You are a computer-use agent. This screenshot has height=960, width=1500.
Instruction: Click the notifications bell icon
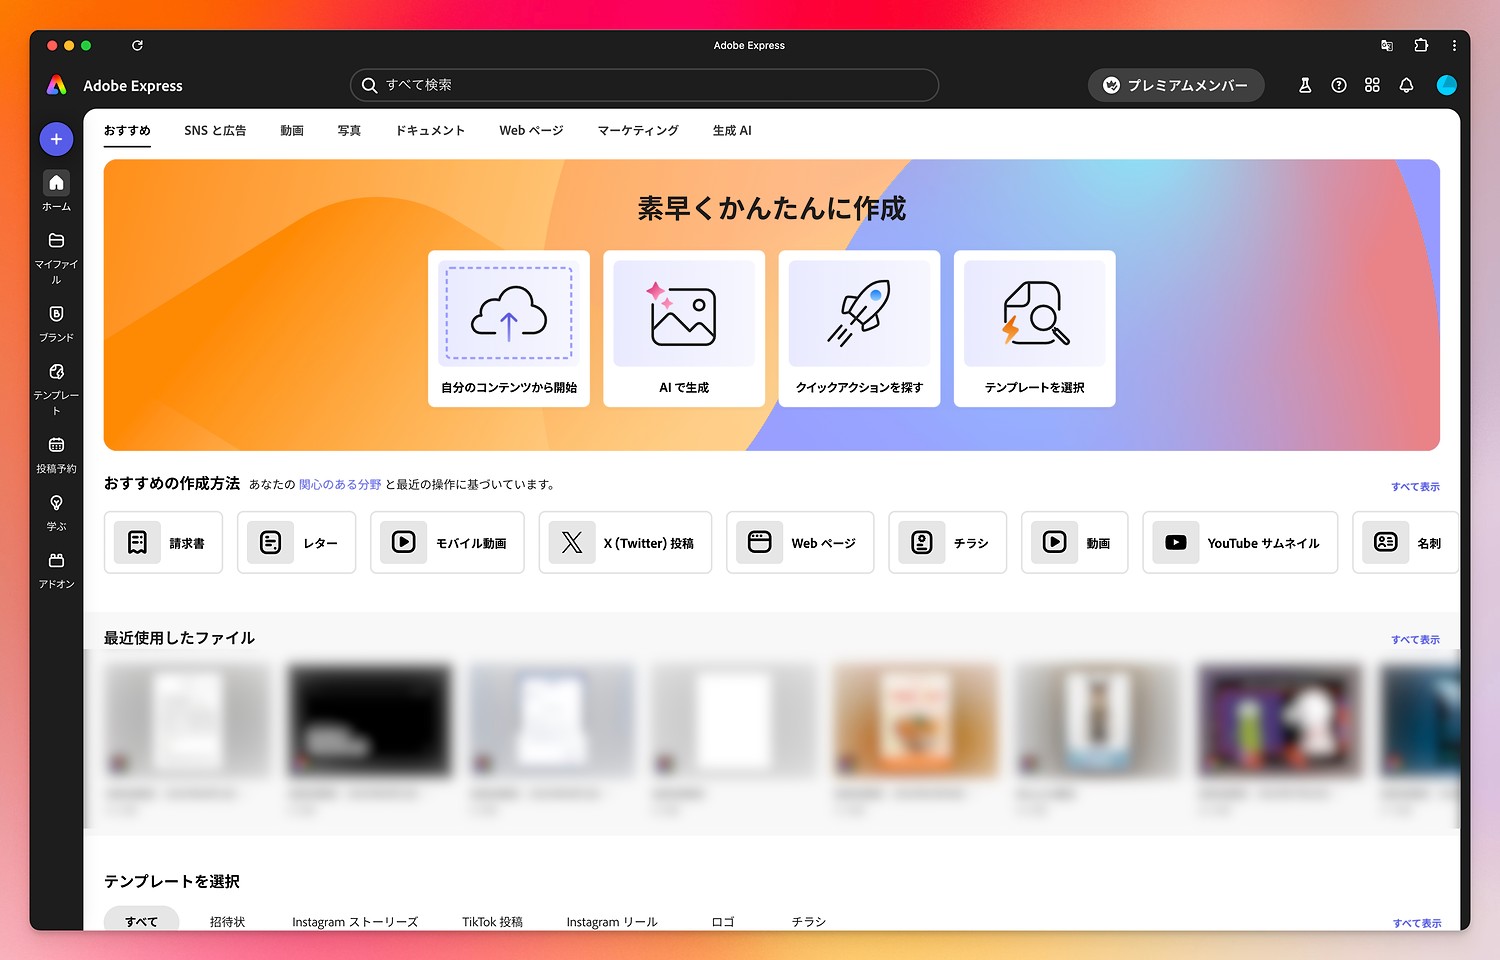pos(1406,86)
